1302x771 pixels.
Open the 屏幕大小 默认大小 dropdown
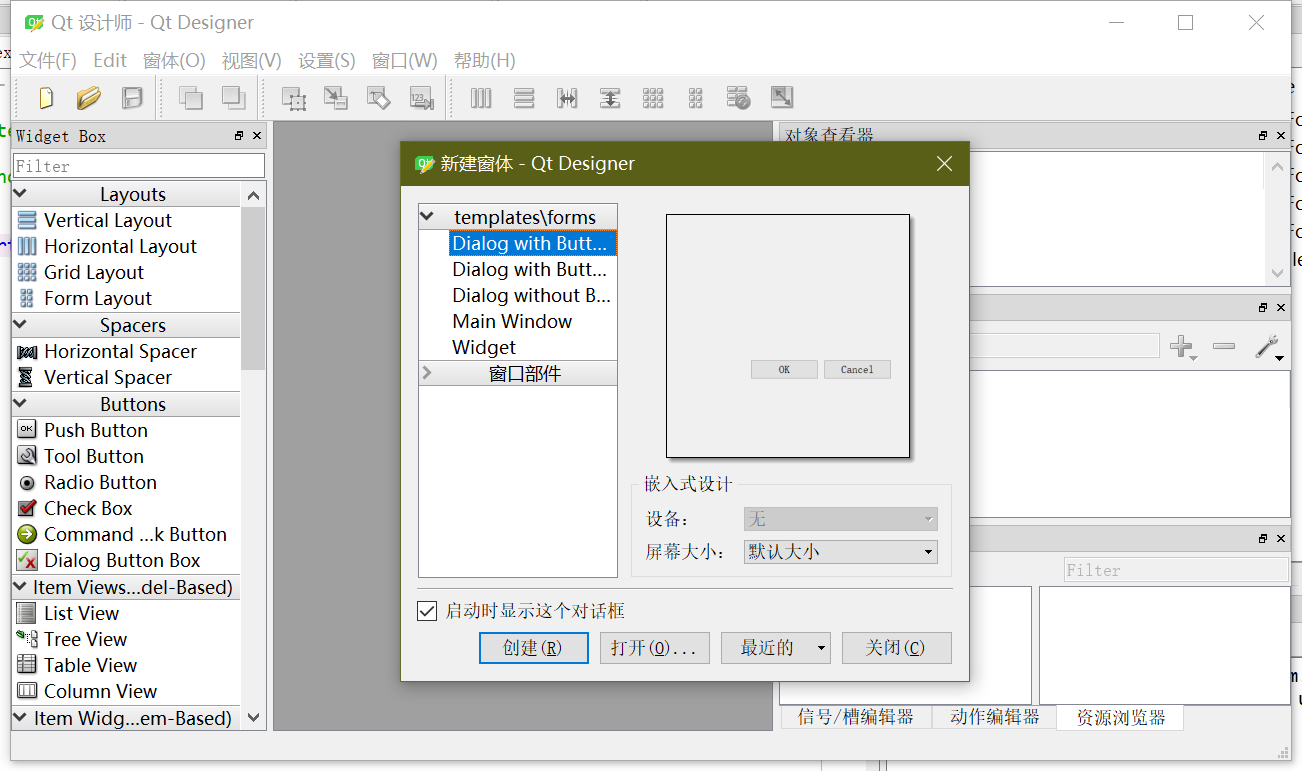pos(840,551)
